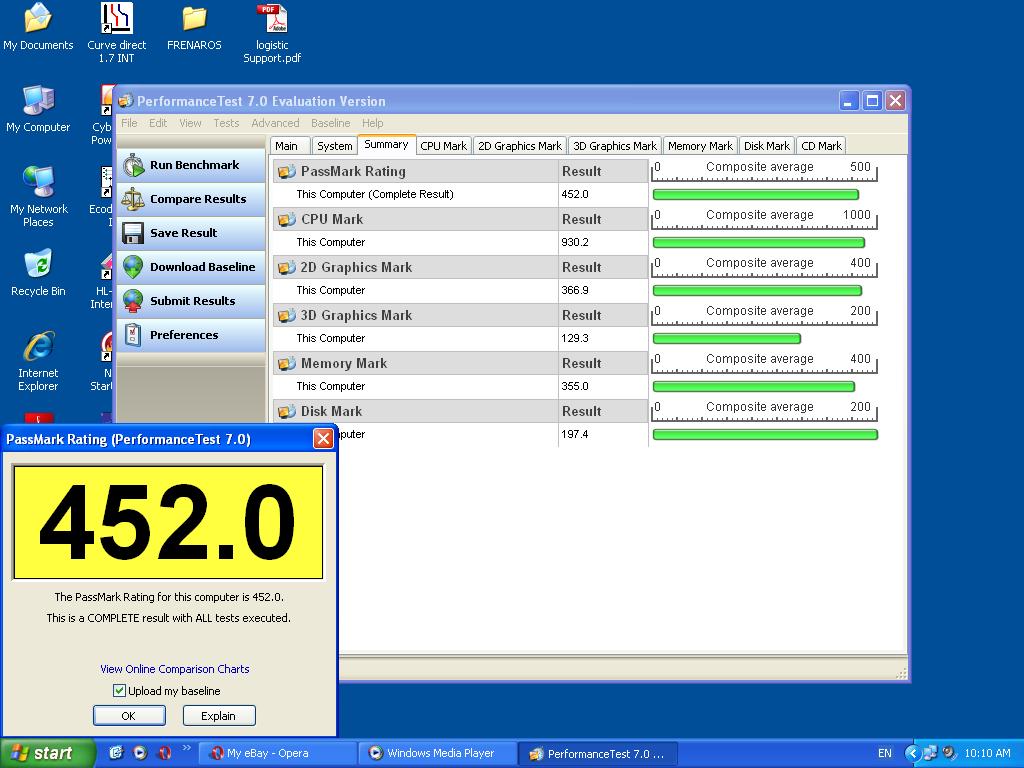
Task: Switch to the CD Mark tab
Action: [x=822, y=146]
